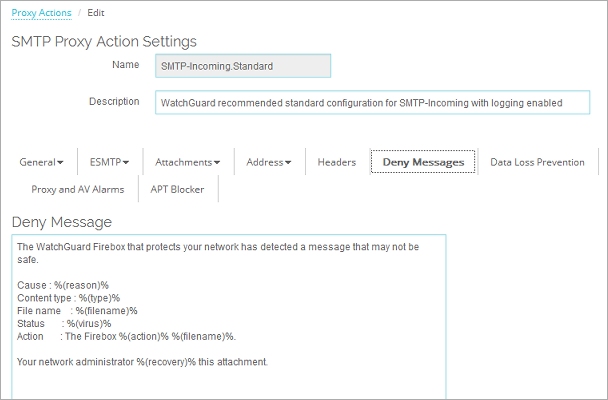
Task: Click the Name input field
Action: 243,66
